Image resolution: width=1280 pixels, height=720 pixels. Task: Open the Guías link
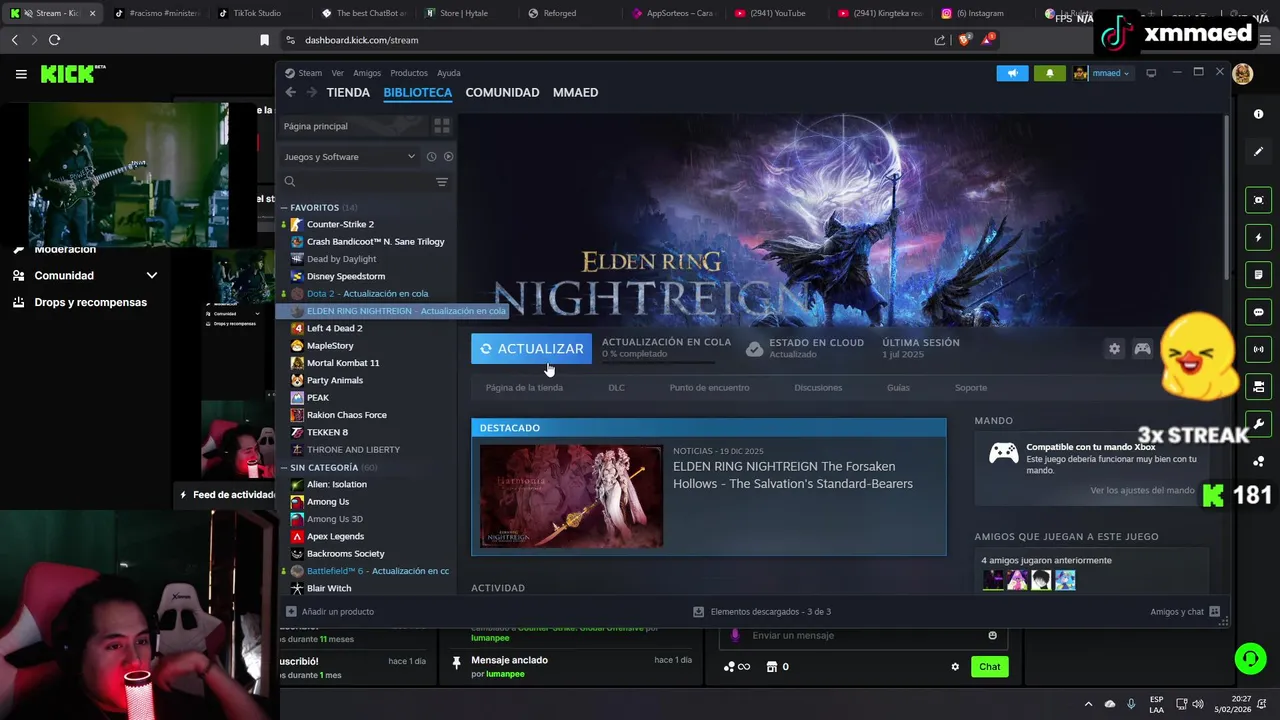[898, 388]
